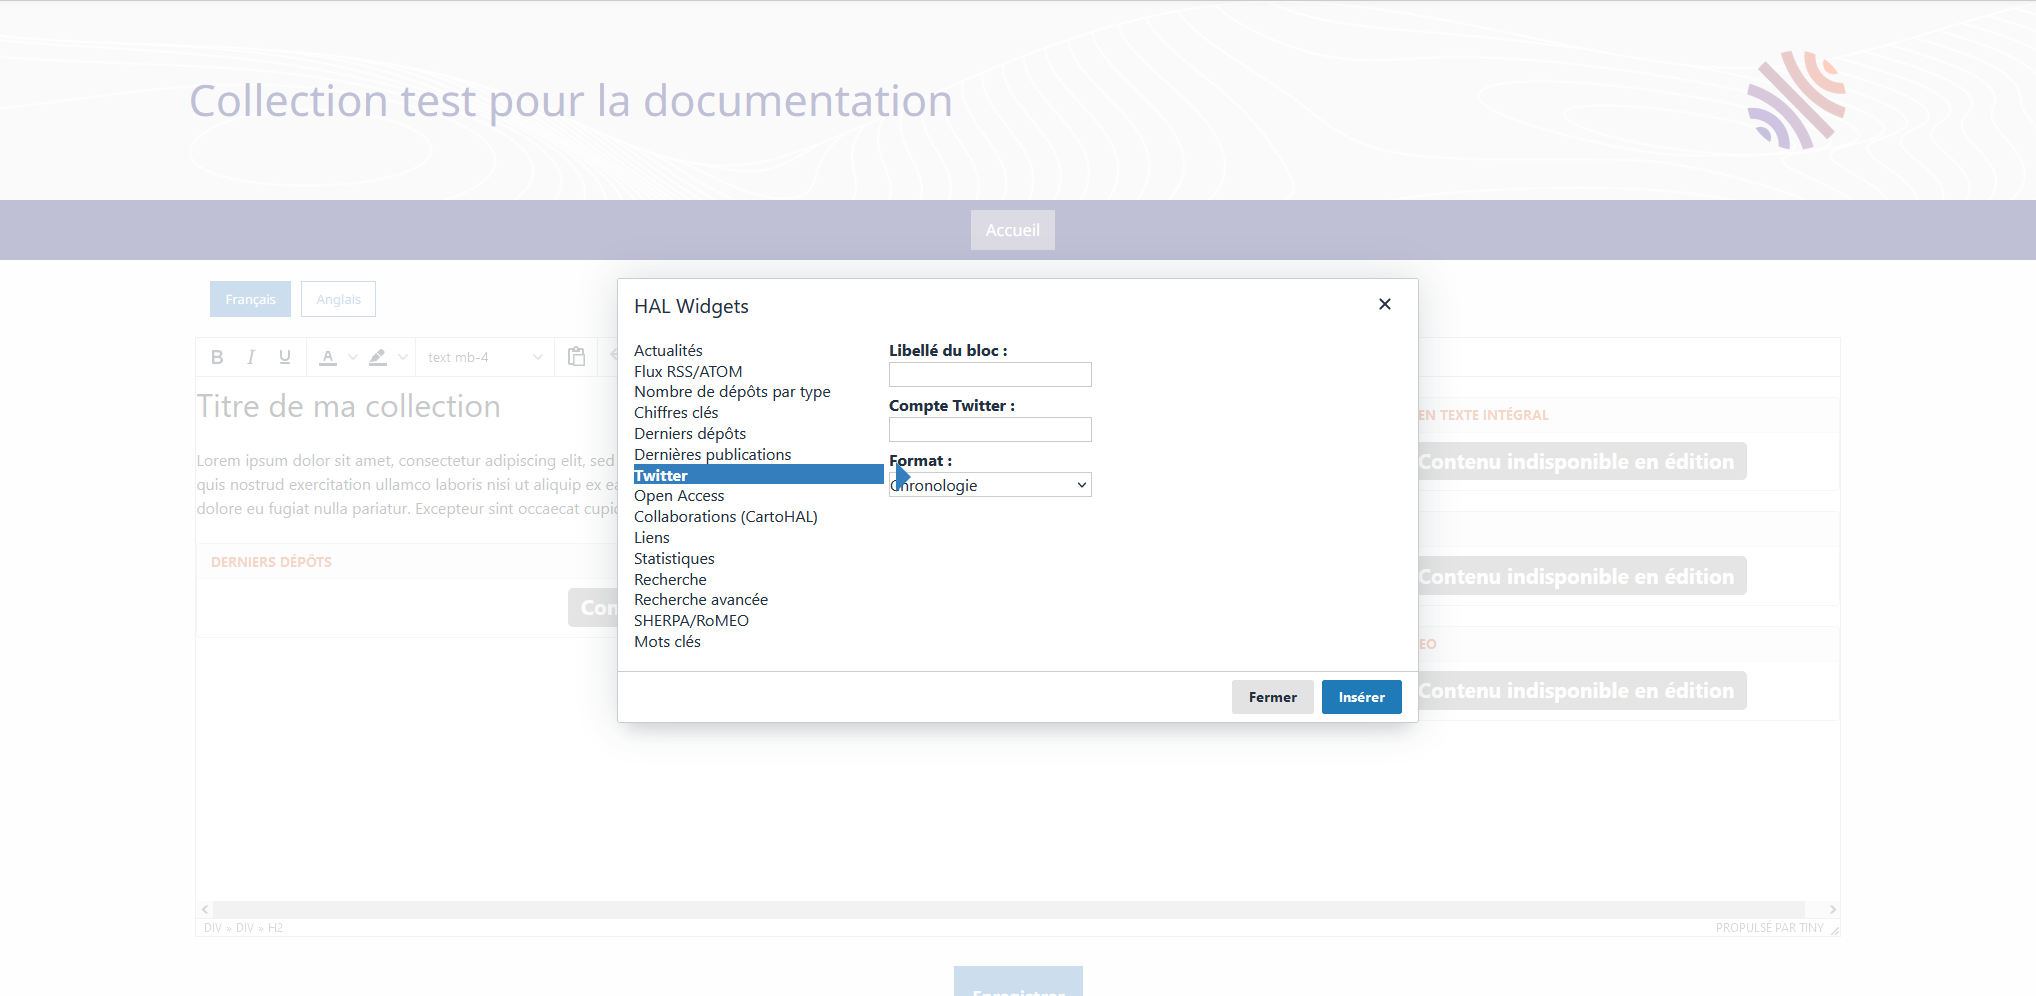Click PROPULSÉ PAR TINY link
This screenshot has height=996, width=2036.
tap(1769, 928)
